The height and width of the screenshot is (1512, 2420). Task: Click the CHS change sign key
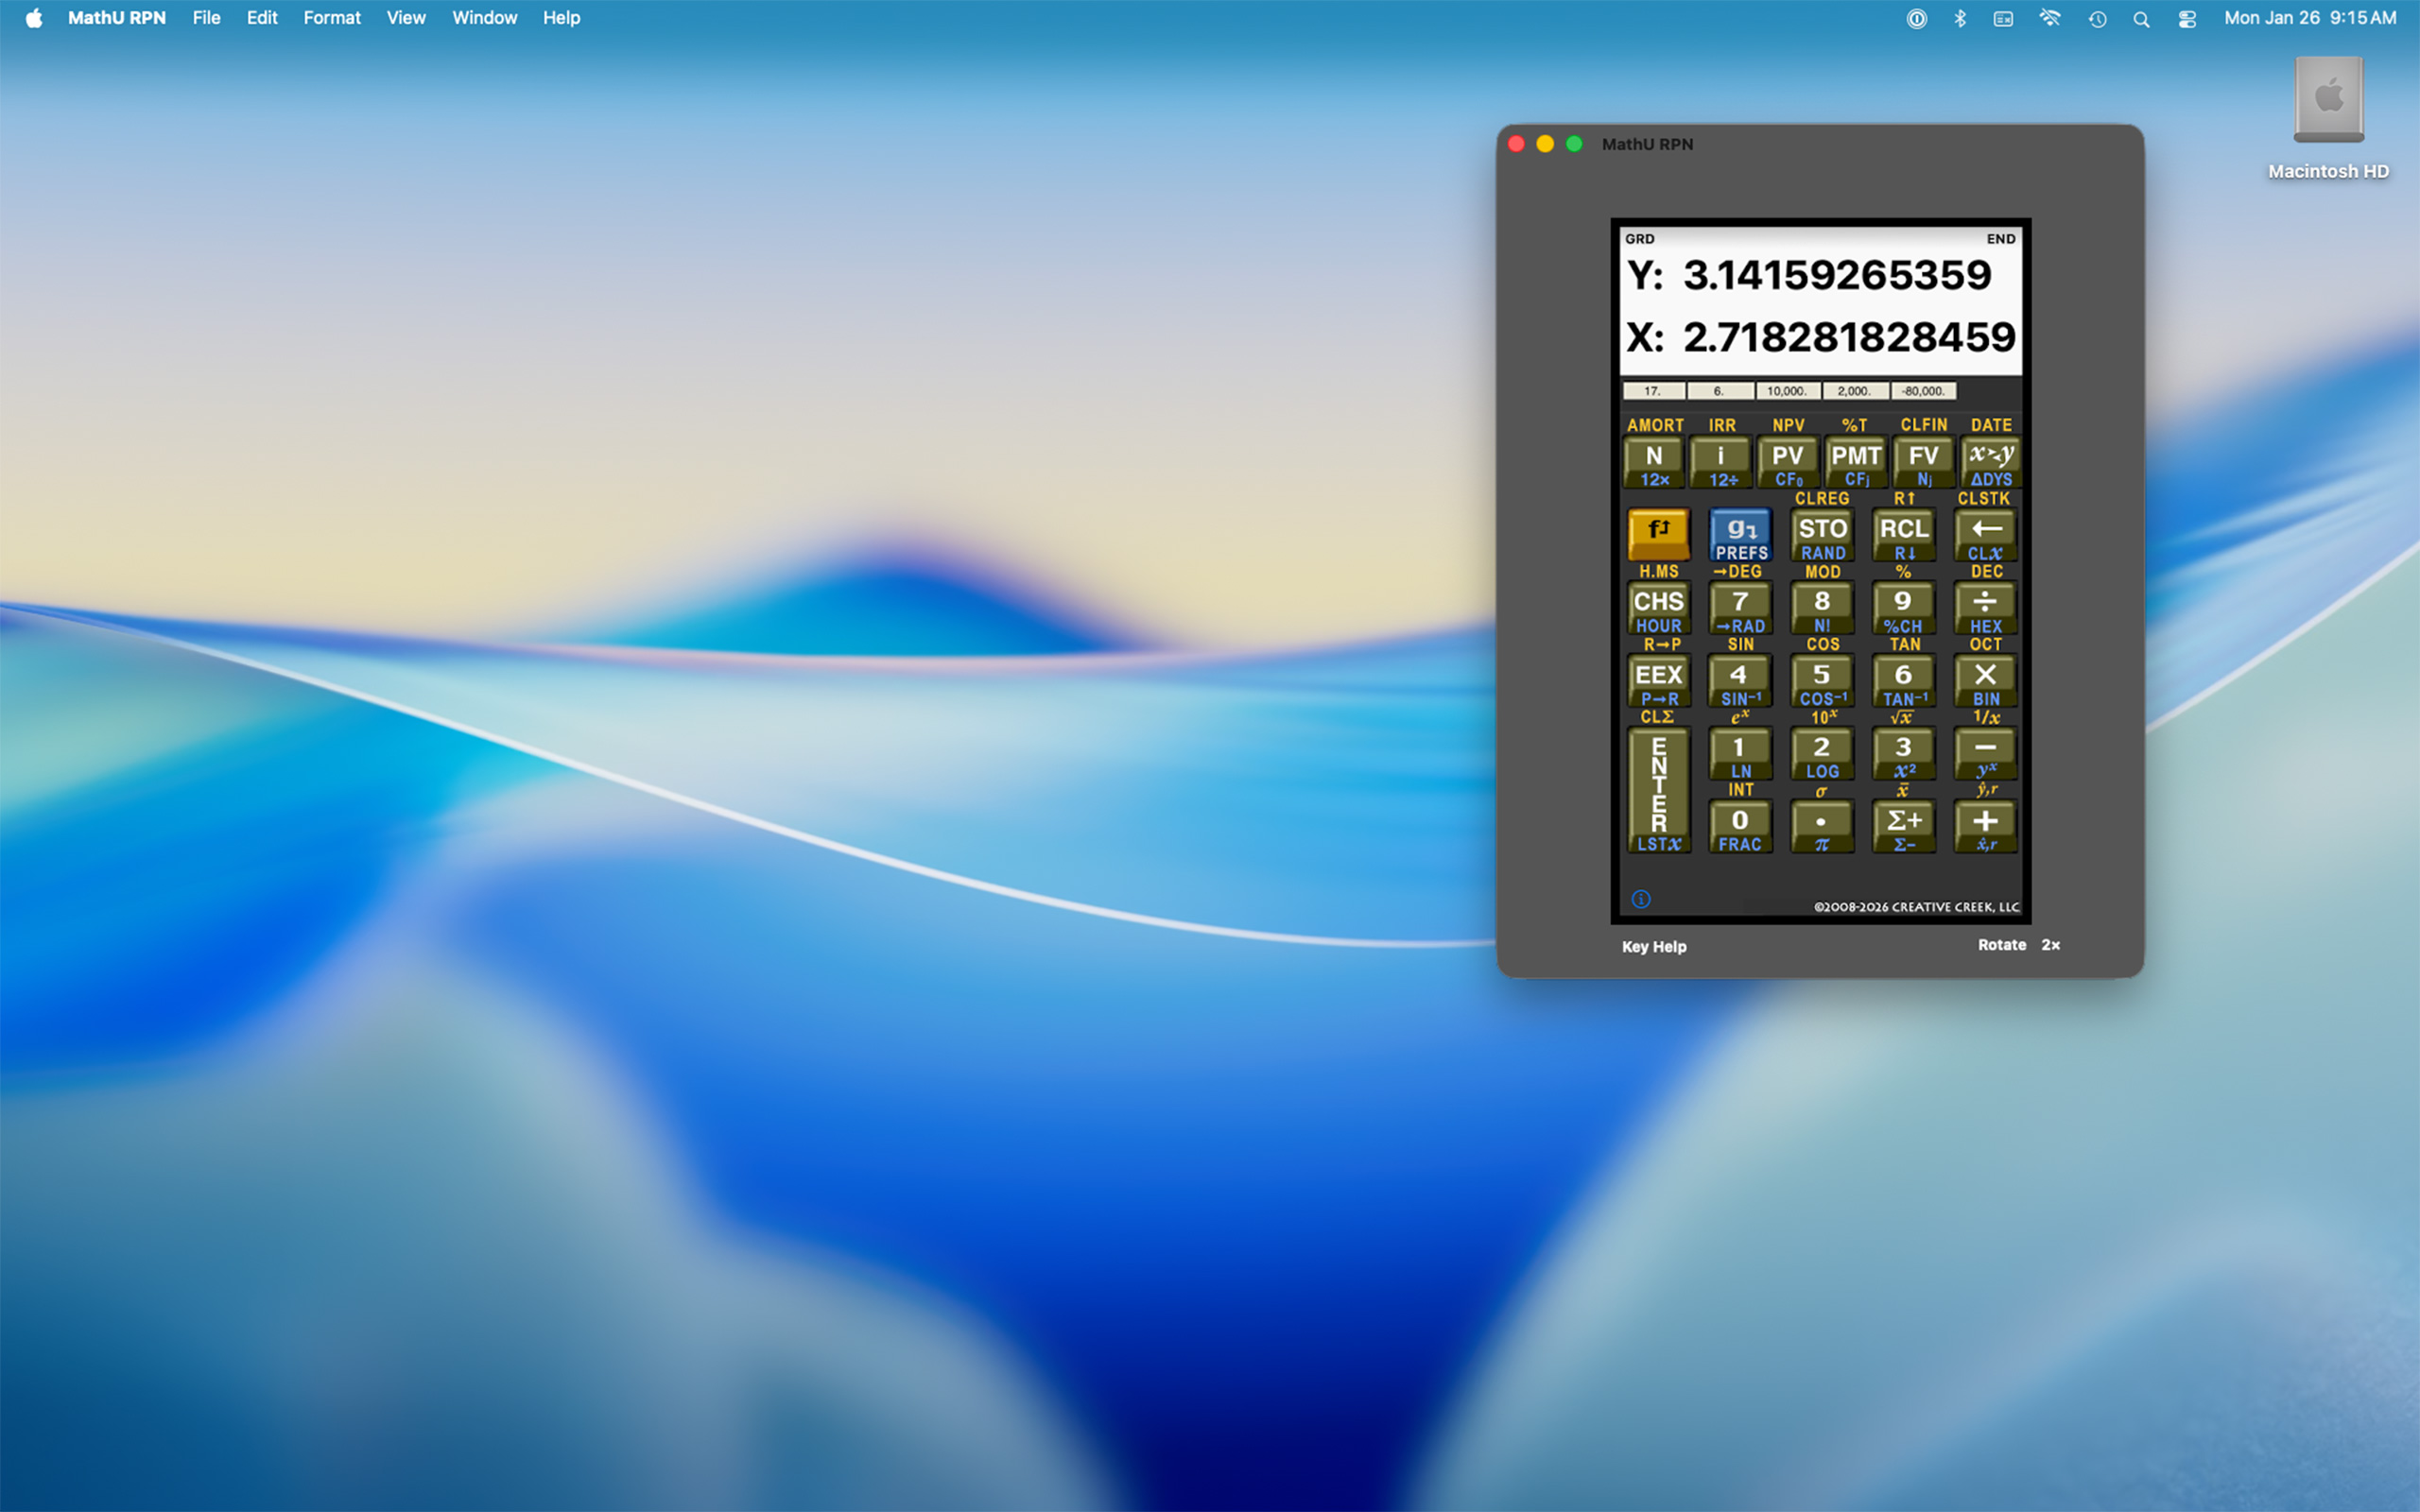point(1659,608)
